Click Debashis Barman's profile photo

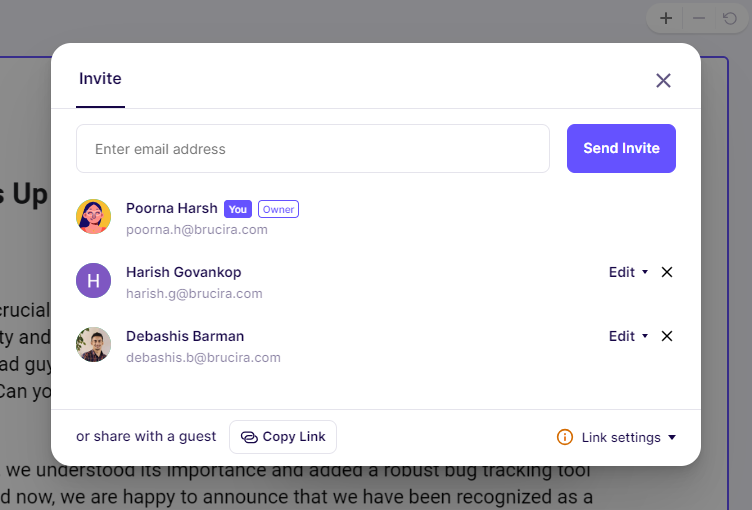tap(94, 344)
